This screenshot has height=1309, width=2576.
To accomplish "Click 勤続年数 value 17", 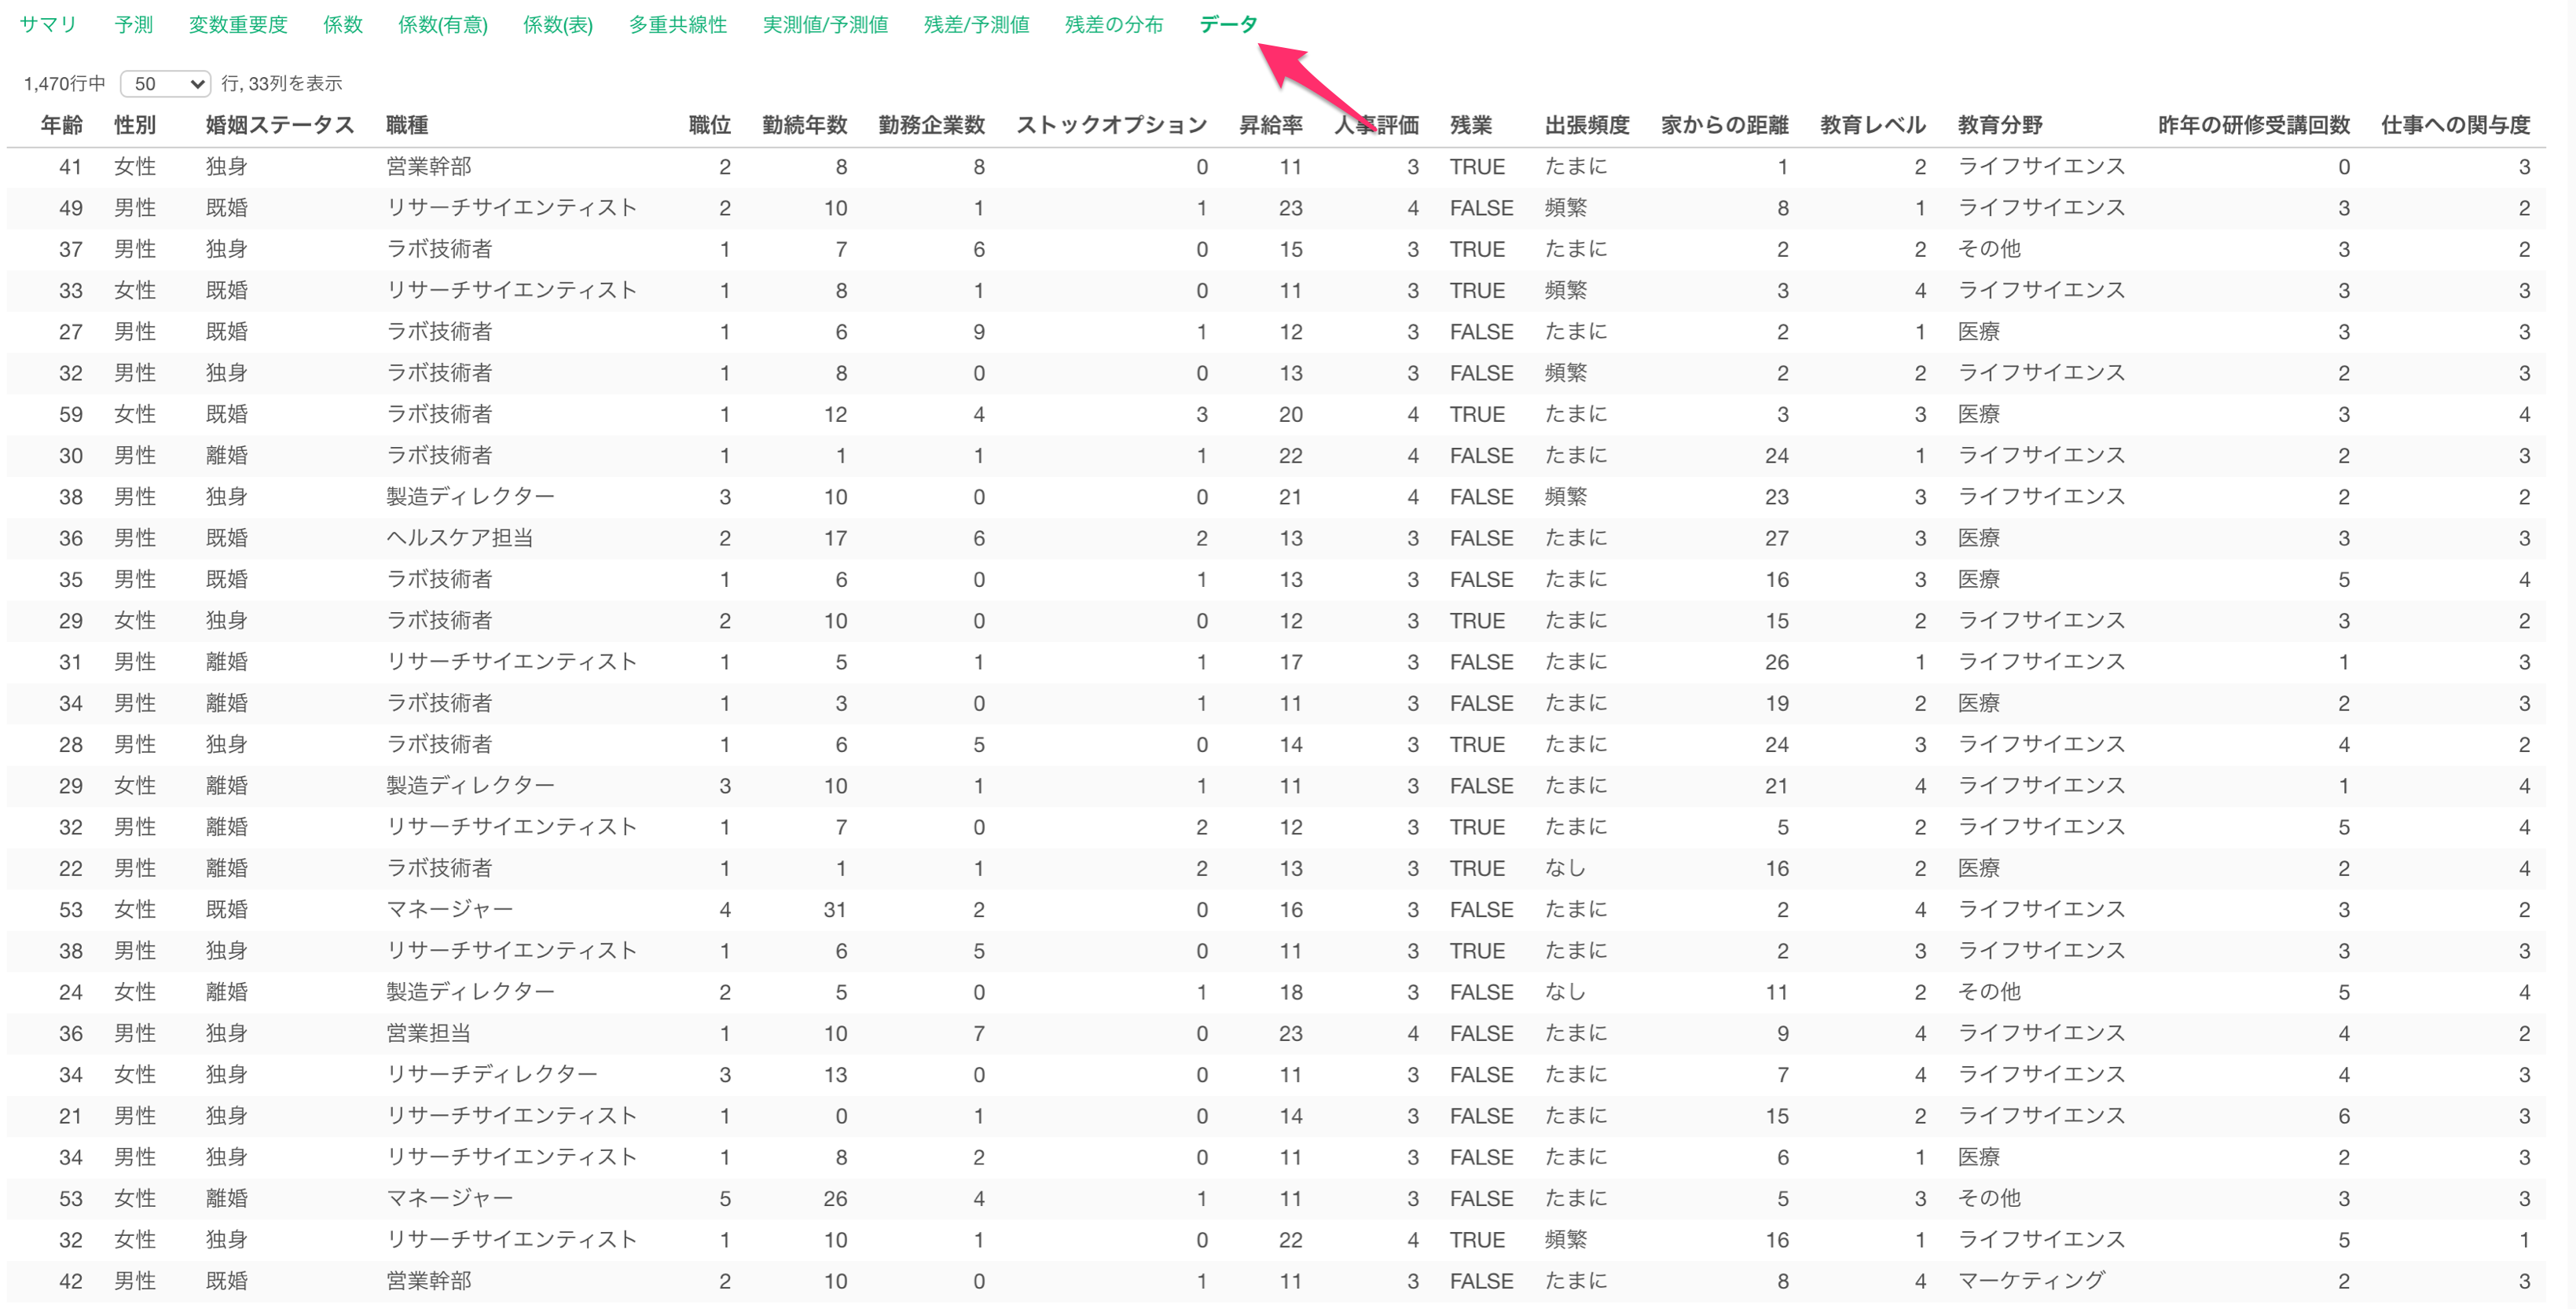I will pos(835,538).
